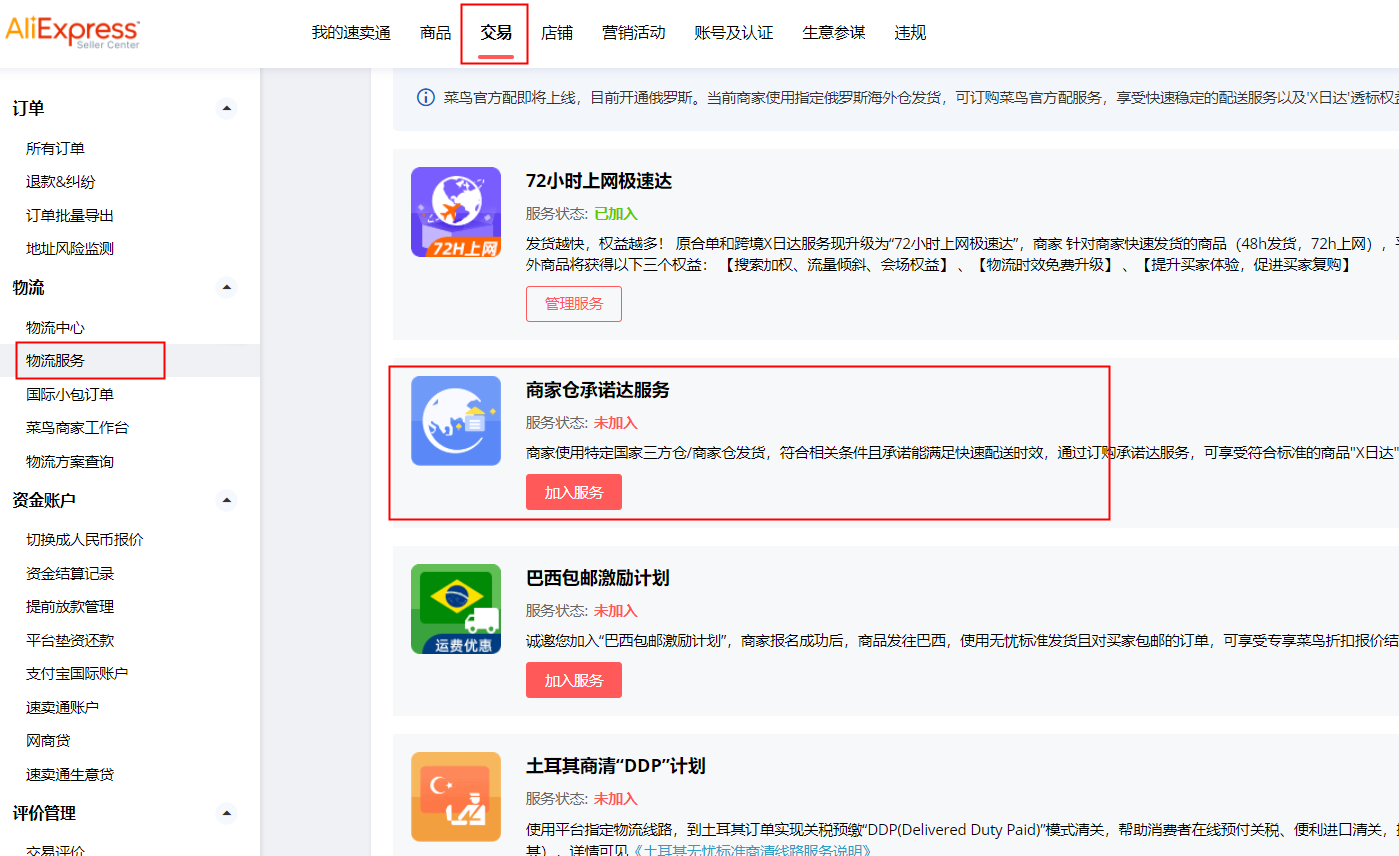Click the 商家仓承诺达服务 title
1399x856 pixels.
(598, 390)
